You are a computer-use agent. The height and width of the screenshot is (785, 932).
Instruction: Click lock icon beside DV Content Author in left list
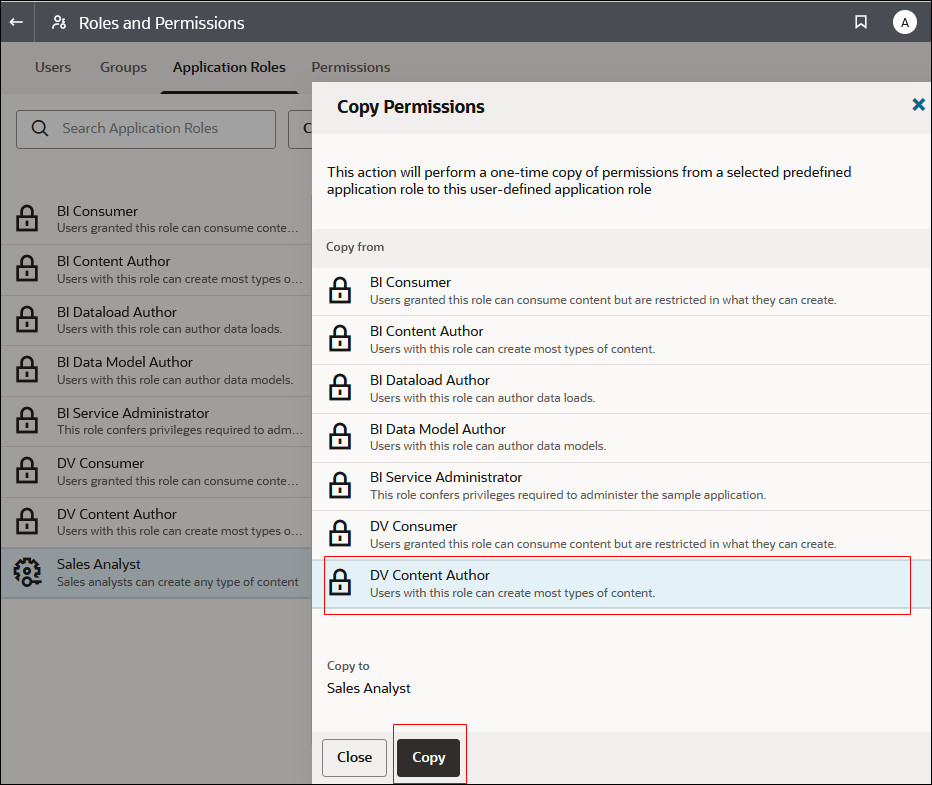tap(27, 522)
